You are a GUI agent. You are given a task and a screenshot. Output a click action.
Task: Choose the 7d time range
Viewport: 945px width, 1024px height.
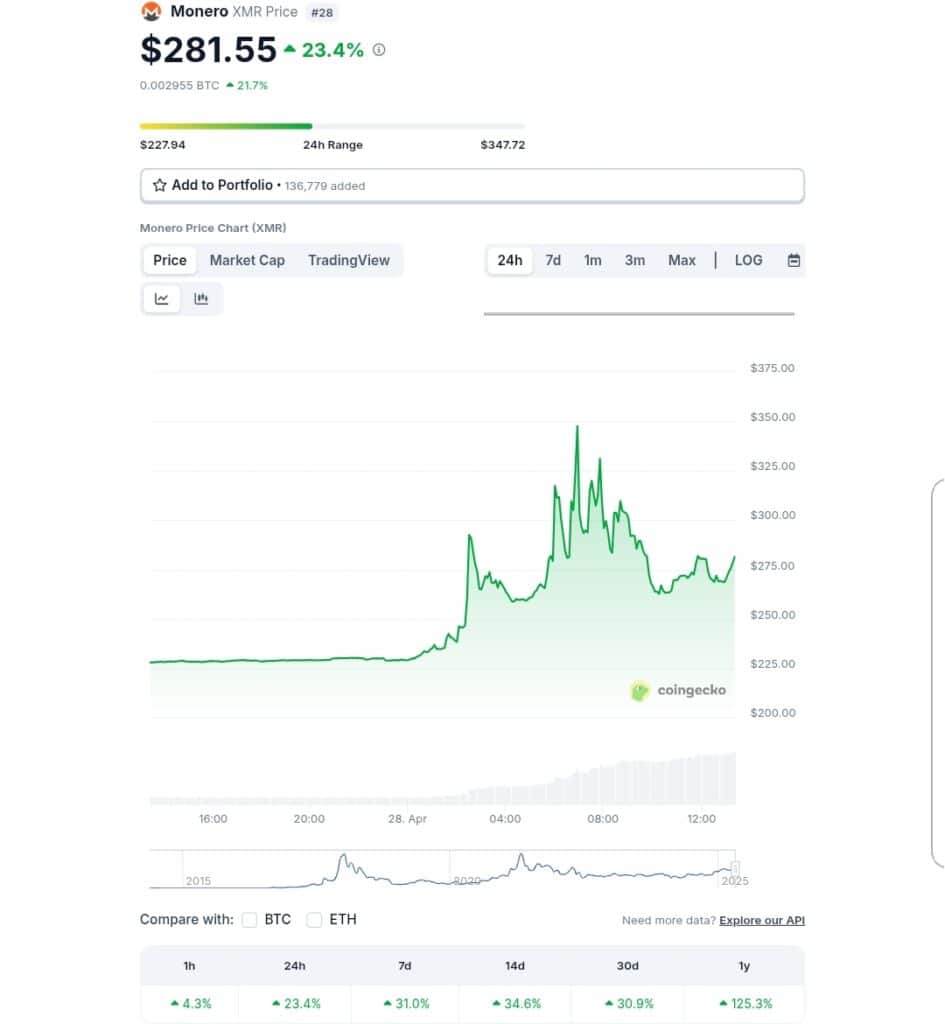point(553,261)
